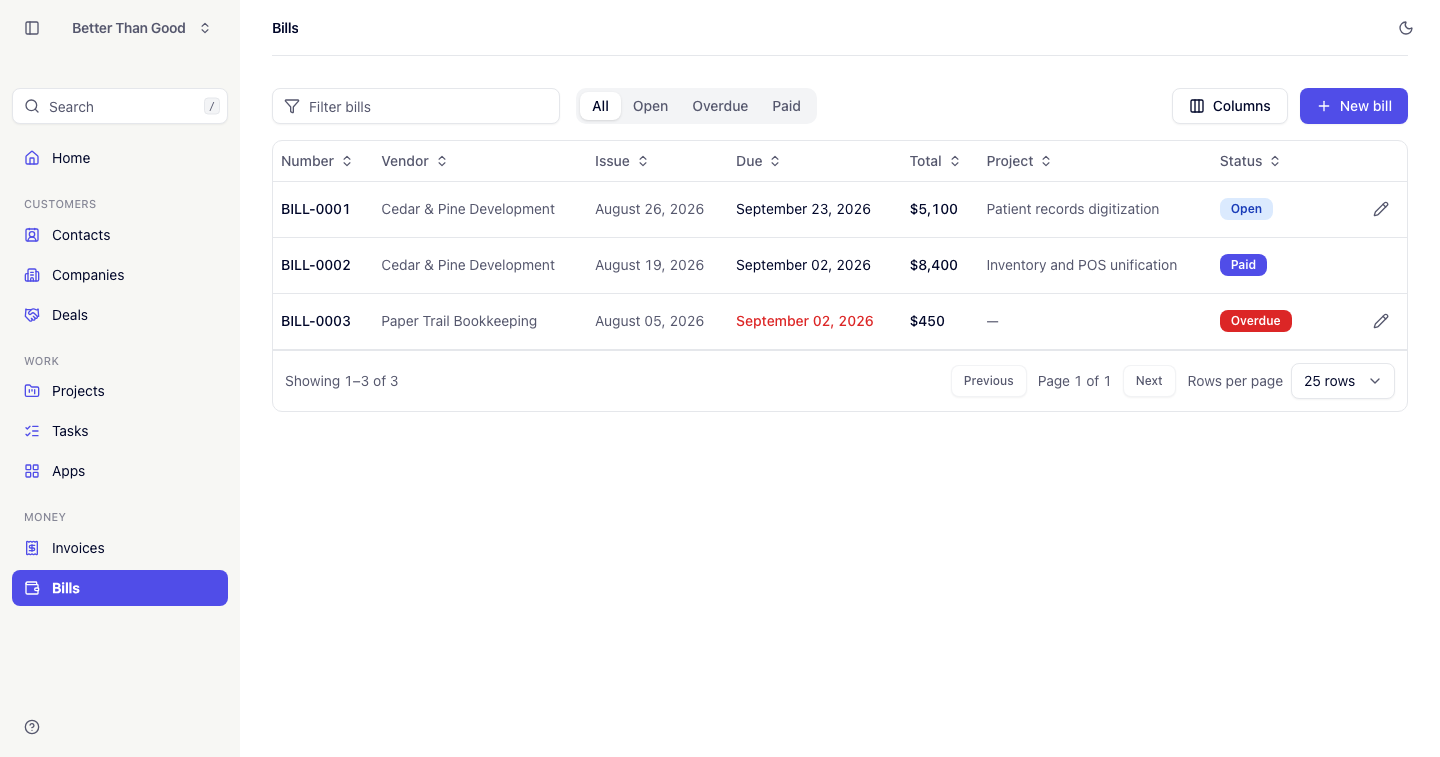
Task: Edit BILL-0003 with pencil icon
Action: [1381, 321]
